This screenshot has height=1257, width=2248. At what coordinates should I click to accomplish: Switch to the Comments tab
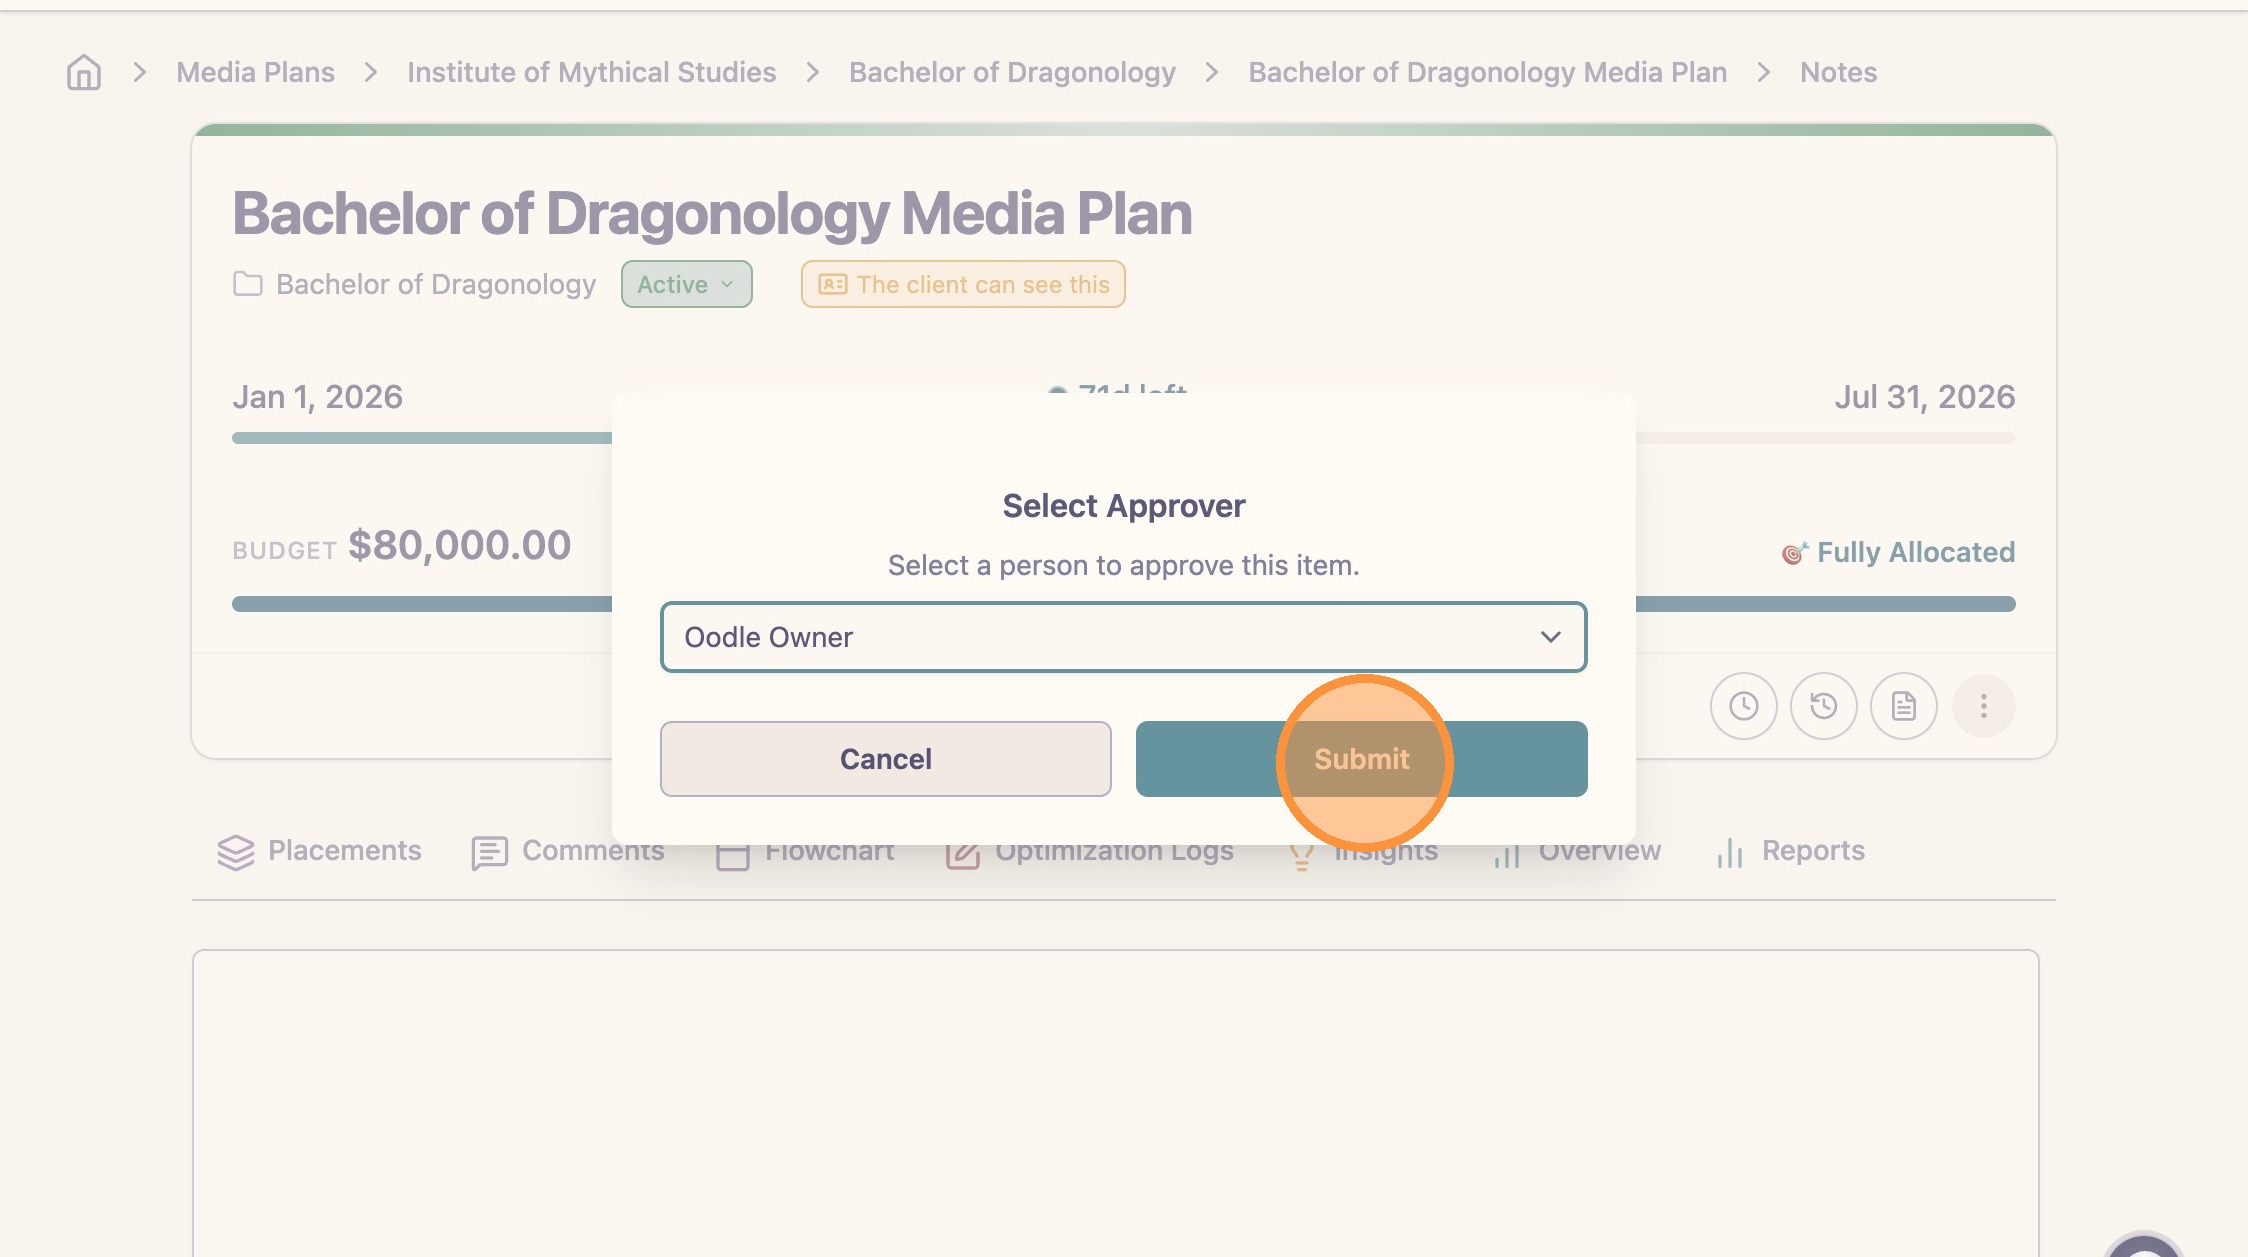click(x=567, y=851)
